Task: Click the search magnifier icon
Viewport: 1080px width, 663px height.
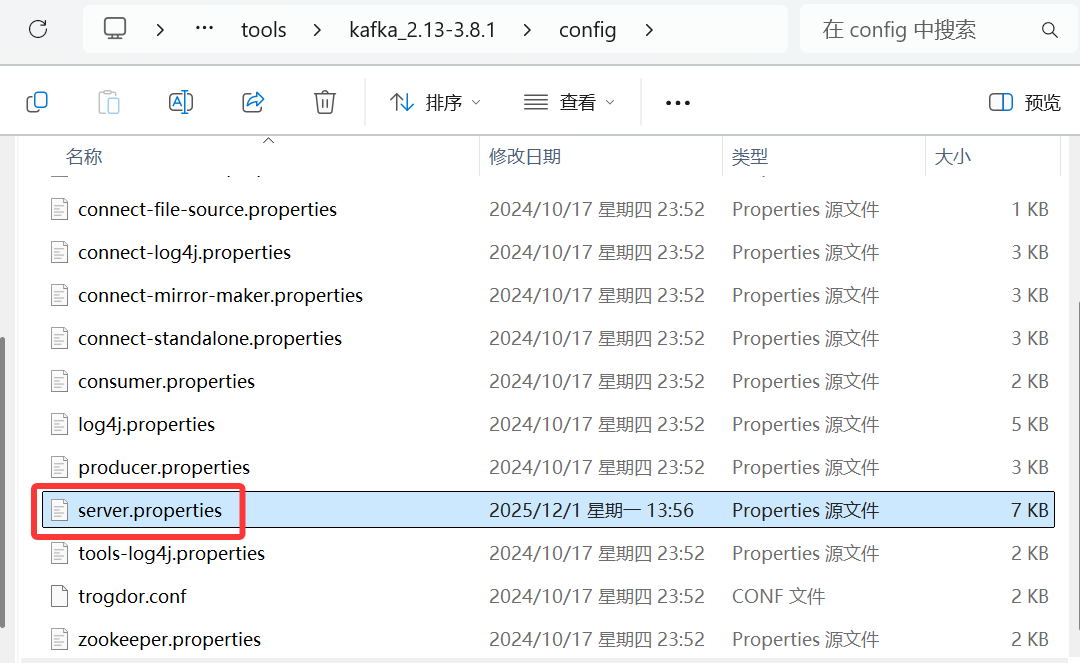Action: [1049, 30]
